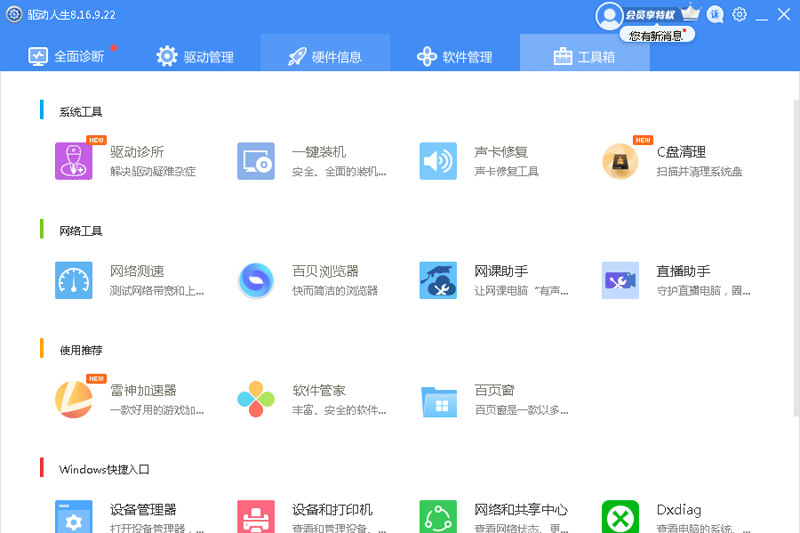This screenshot has height=533, width=800.
Task: Close the 驱动人生 window
Action: click(x=784, y=14)
